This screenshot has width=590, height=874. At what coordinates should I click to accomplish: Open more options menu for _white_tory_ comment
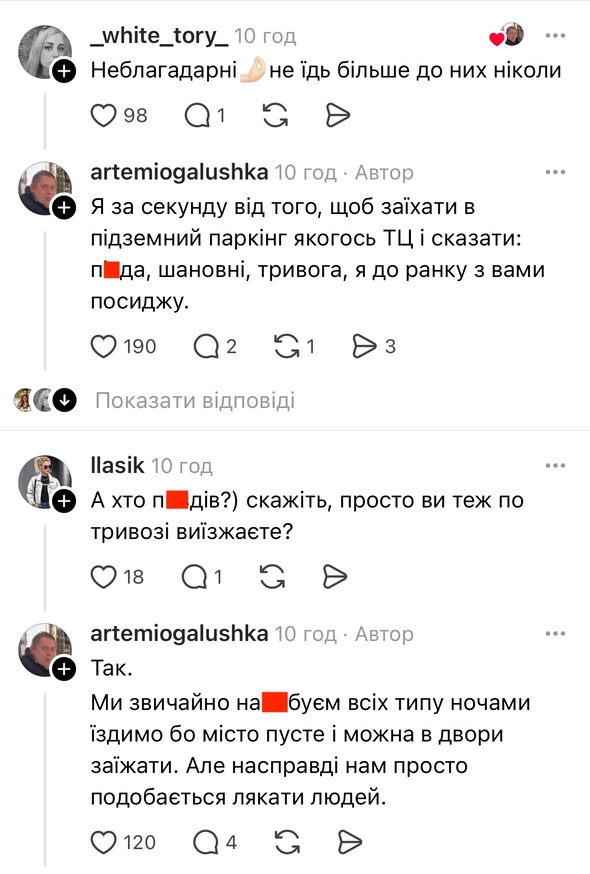[x=555, y=36]
